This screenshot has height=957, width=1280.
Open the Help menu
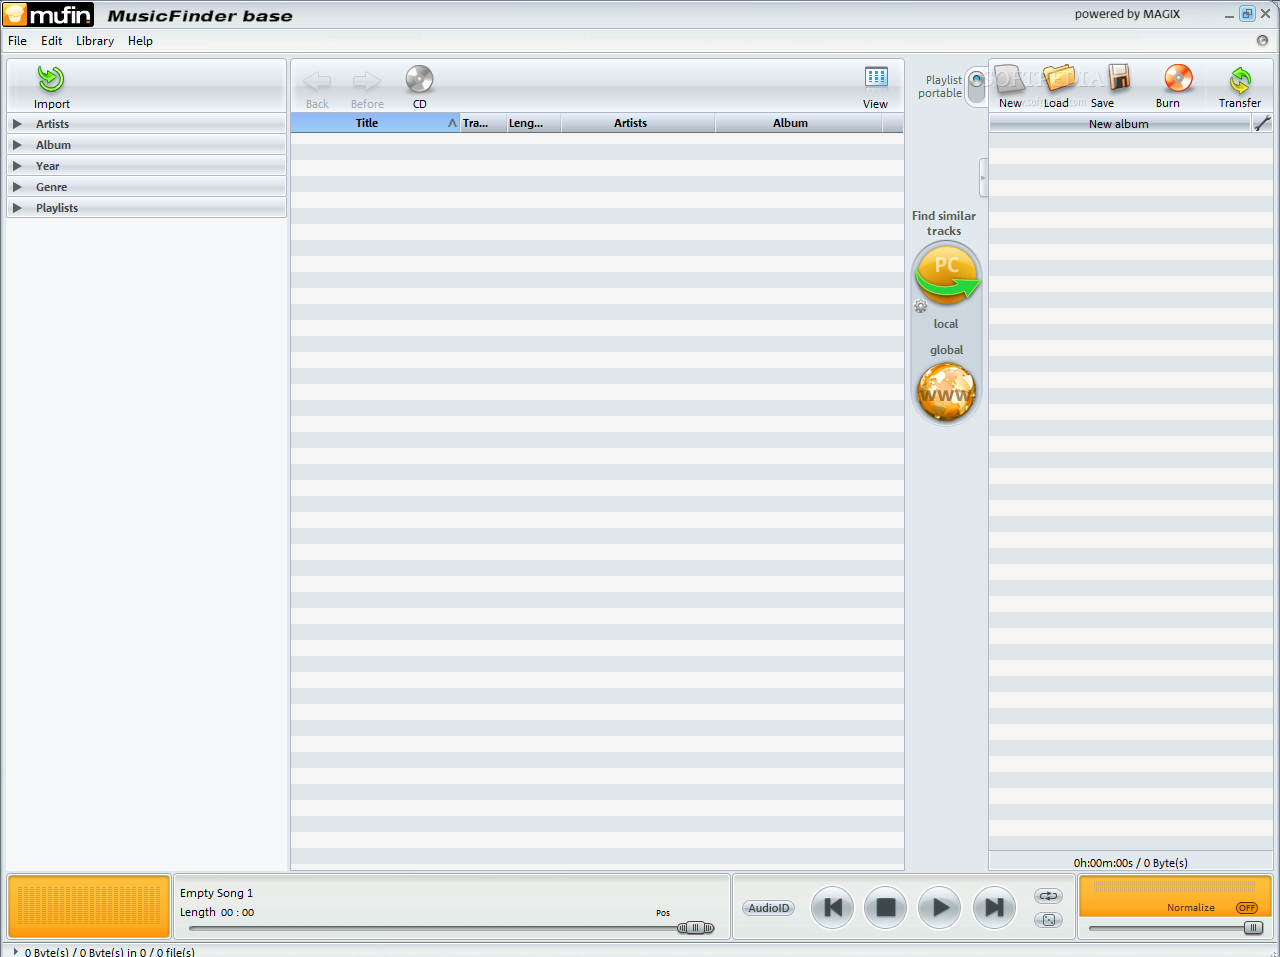(140, 41)
